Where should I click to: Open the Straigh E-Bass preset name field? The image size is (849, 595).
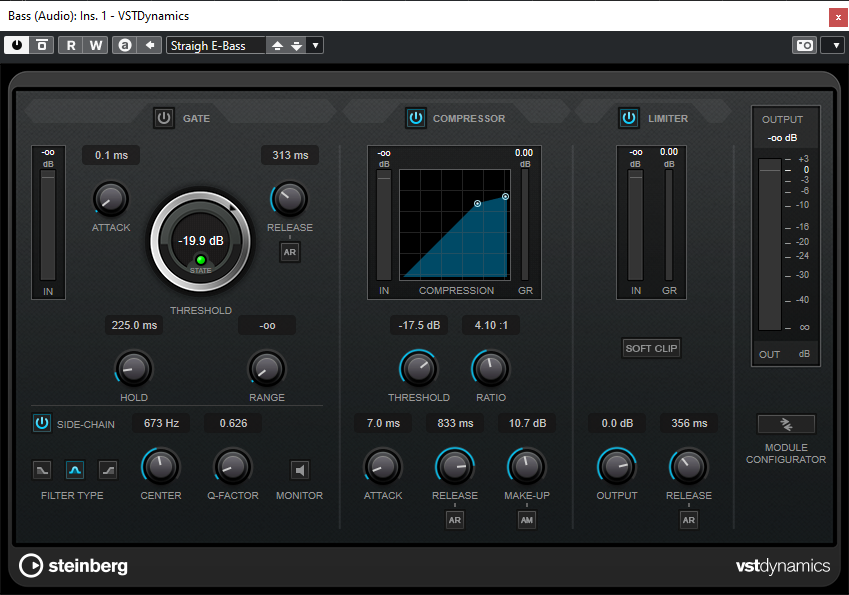tap(216, 45)
